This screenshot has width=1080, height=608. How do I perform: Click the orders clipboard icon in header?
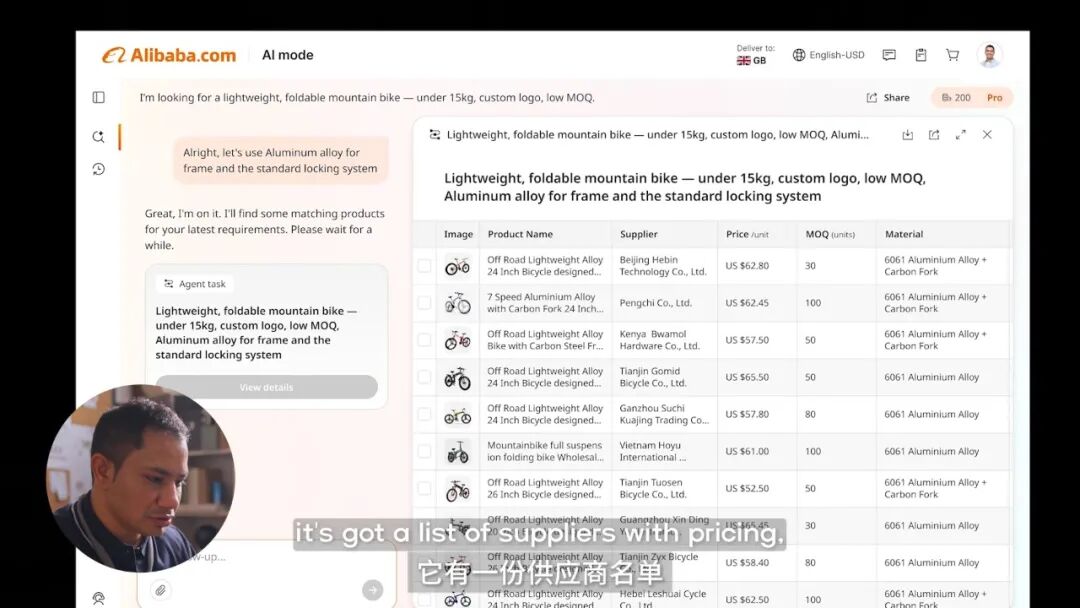921,55
